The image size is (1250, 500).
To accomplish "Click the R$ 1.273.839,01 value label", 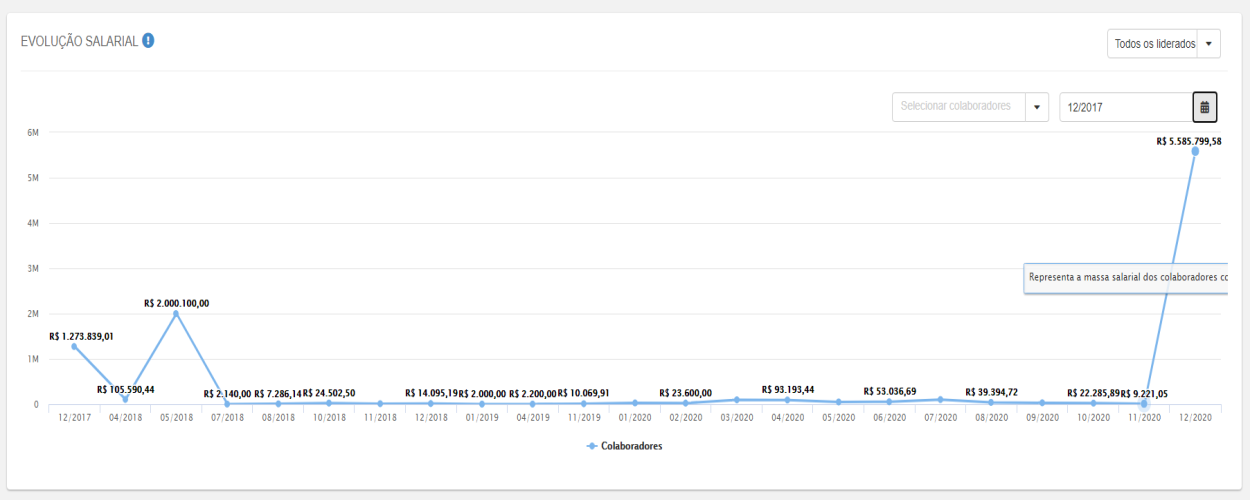I will click(81, 336).
